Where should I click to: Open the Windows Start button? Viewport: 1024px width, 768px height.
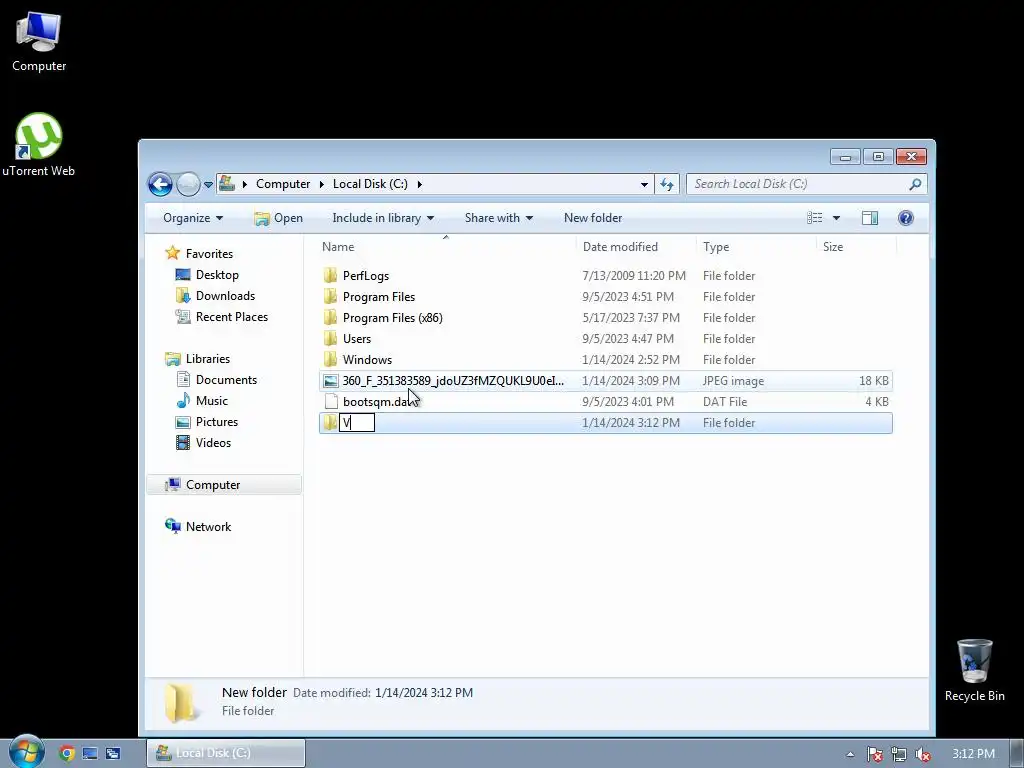click(26, 751)
